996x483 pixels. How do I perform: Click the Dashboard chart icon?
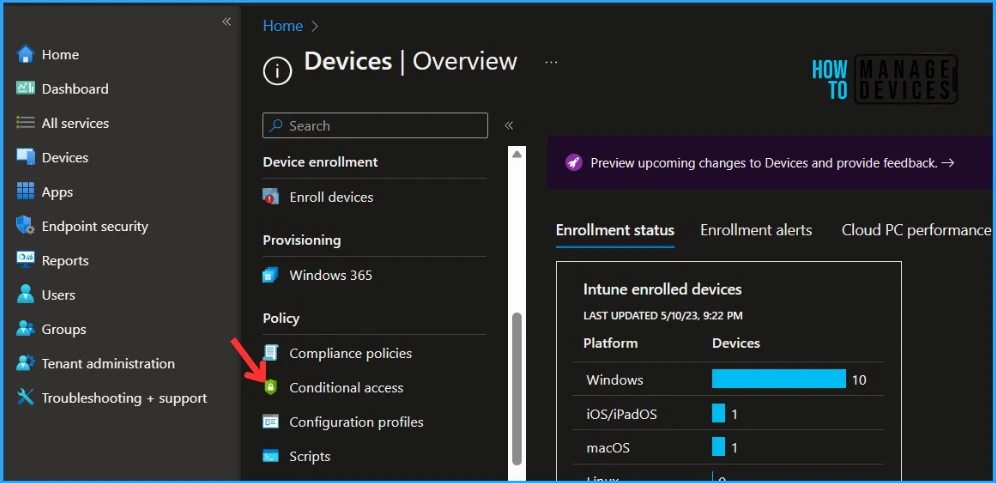click(25, 88)
